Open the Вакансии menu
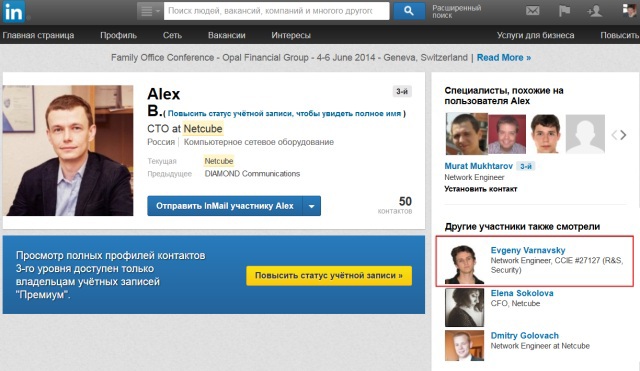Viewport: 640px width, 371px height. [x=227, y=36]
